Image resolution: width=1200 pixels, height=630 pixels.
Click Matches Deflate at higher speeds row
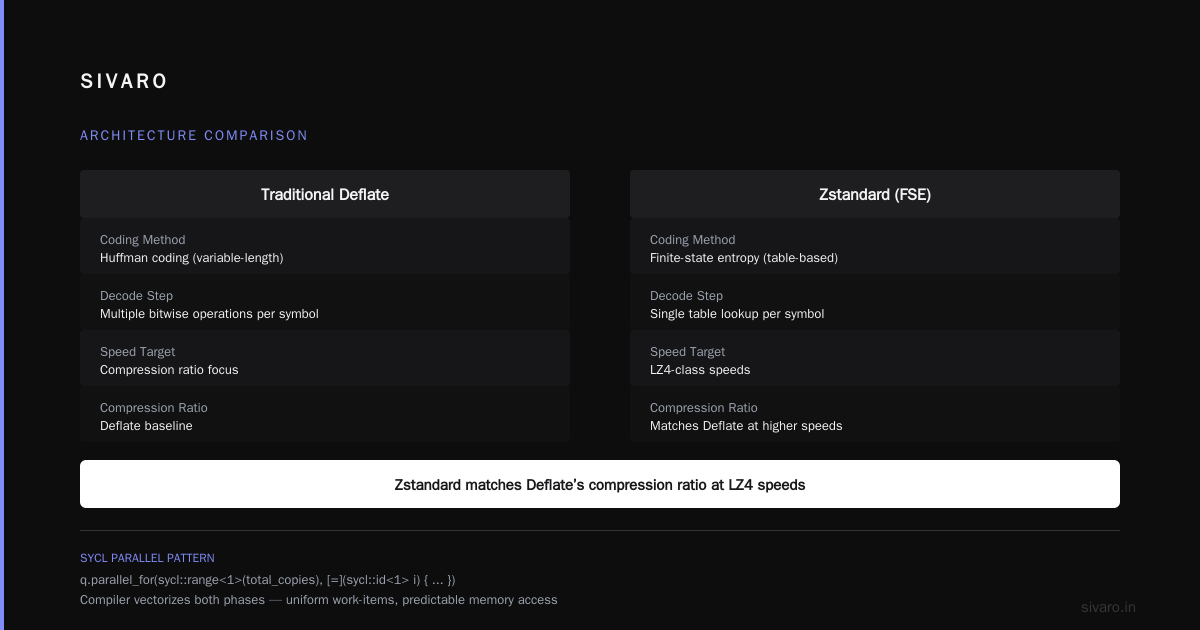click(875, 416)
